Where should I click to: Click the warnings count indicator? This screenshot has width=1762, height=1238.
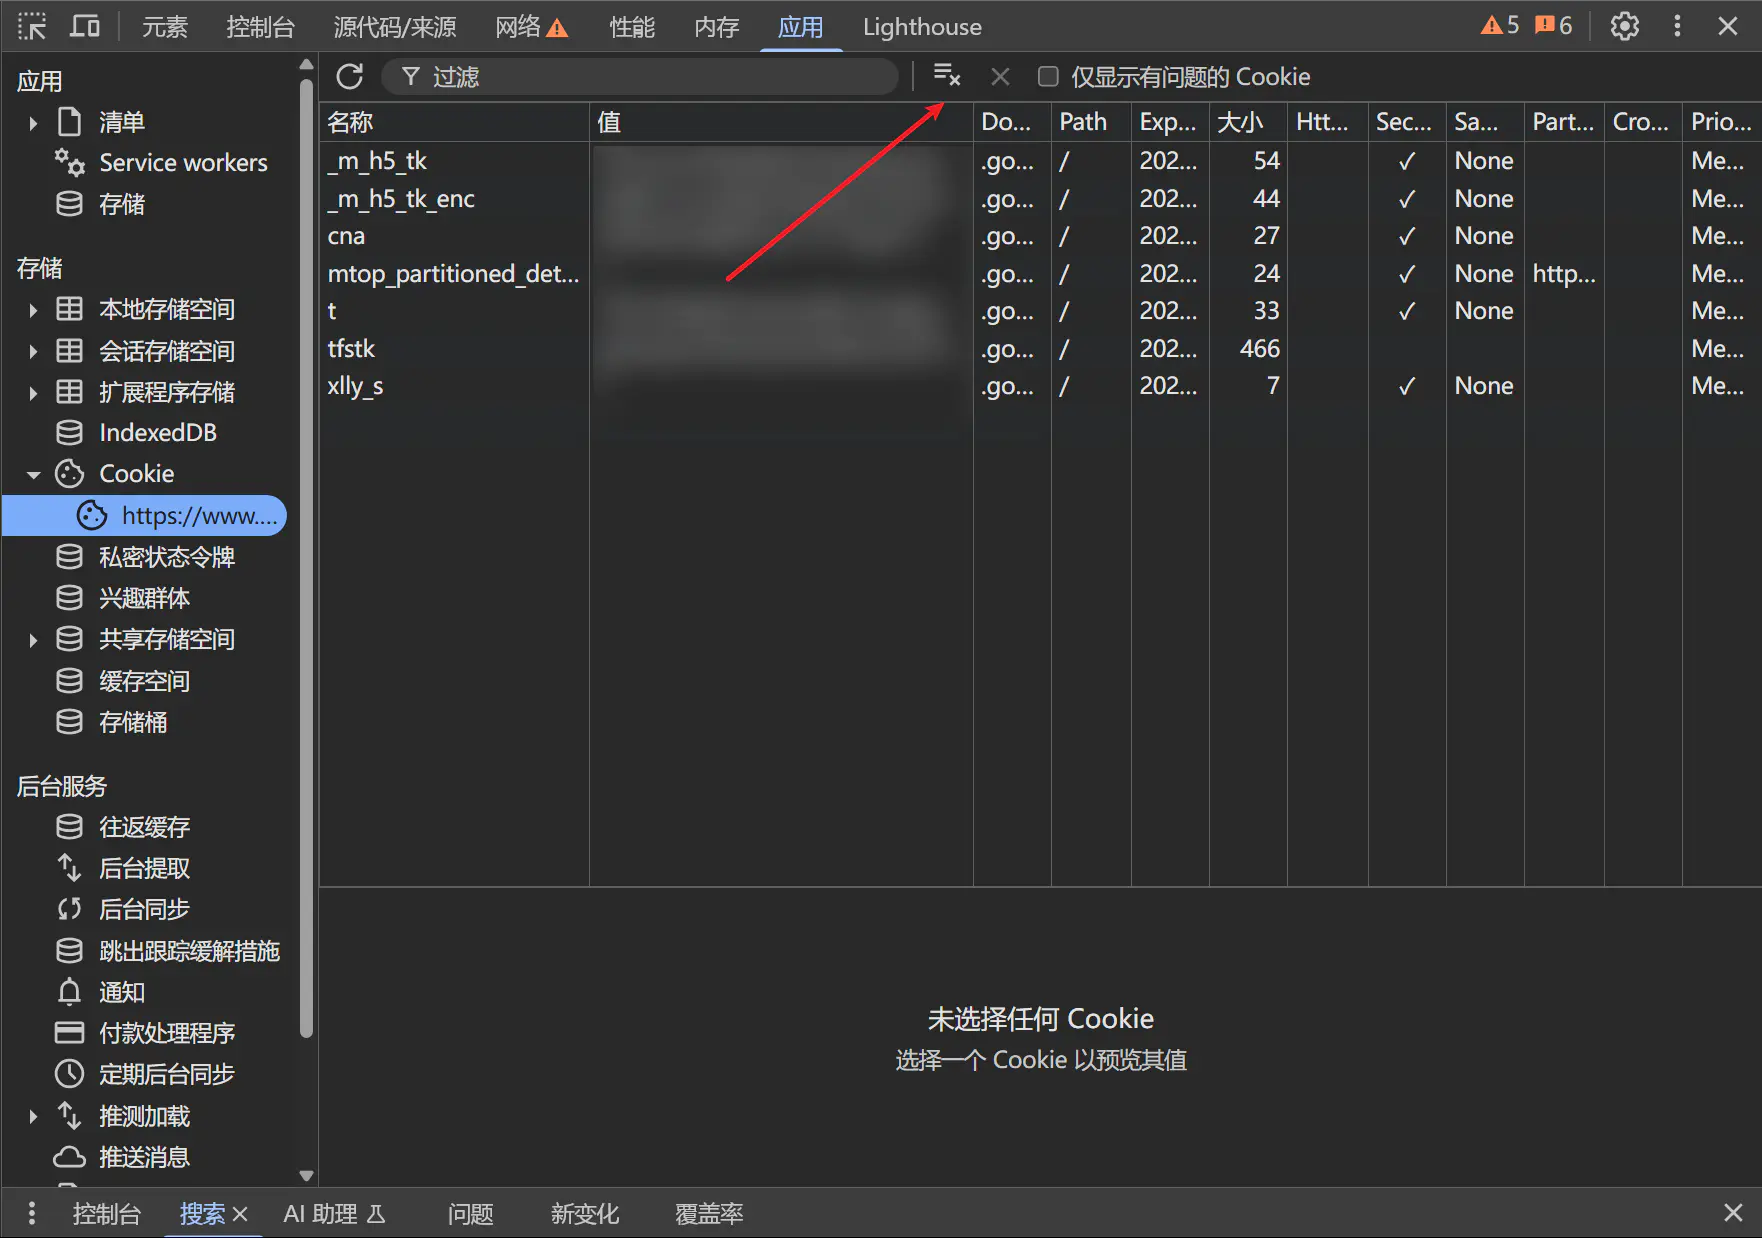(x=1500, y=26)
